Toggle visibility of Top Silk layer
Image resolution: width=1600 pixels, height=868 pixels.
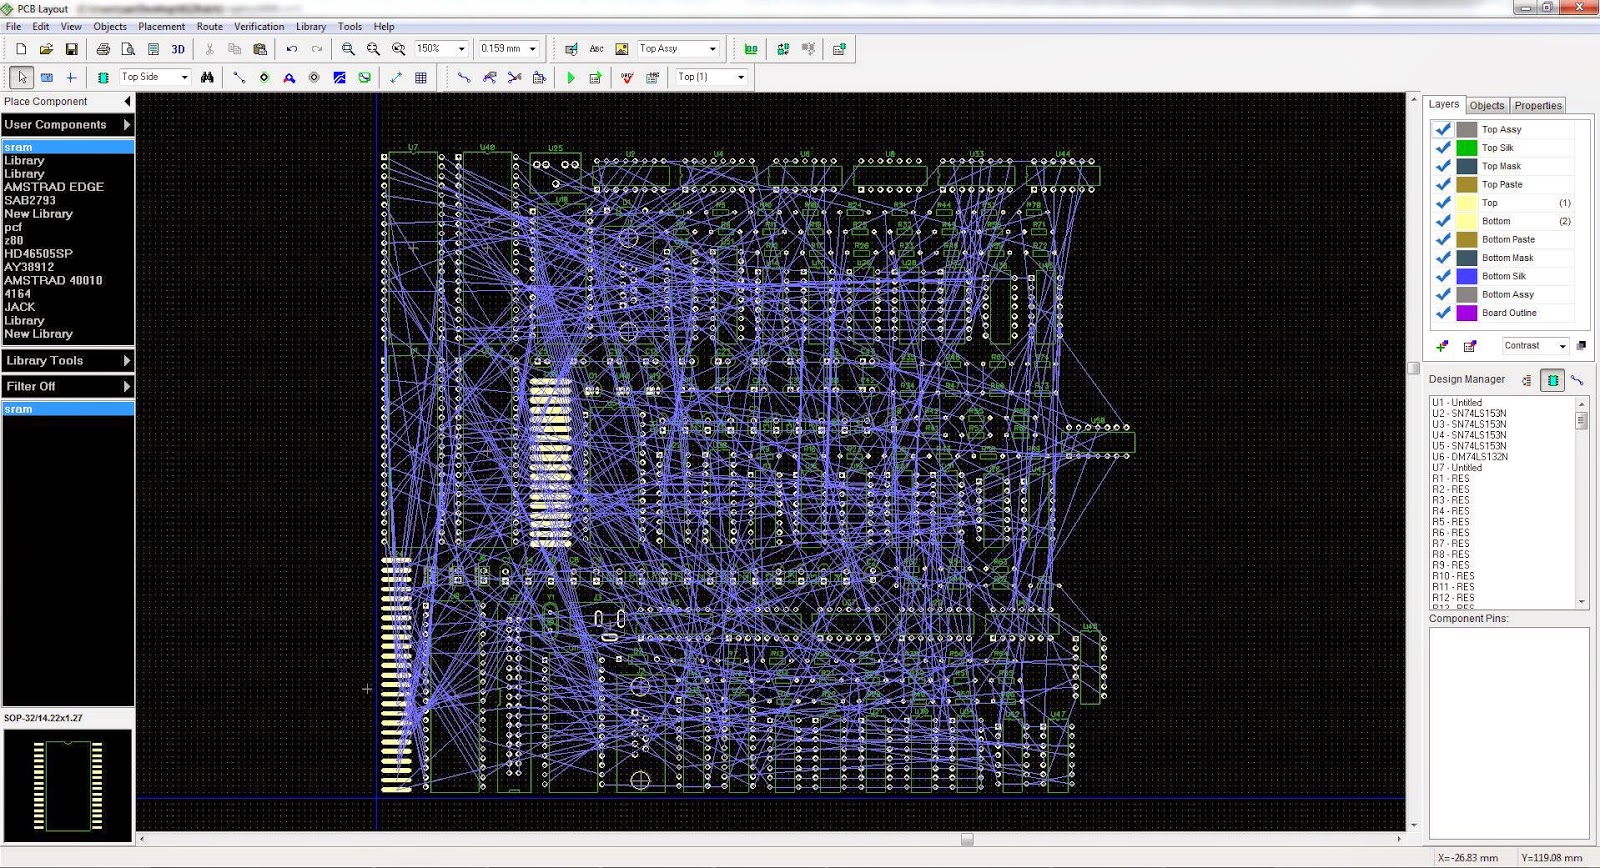[x=1443, y=147]
